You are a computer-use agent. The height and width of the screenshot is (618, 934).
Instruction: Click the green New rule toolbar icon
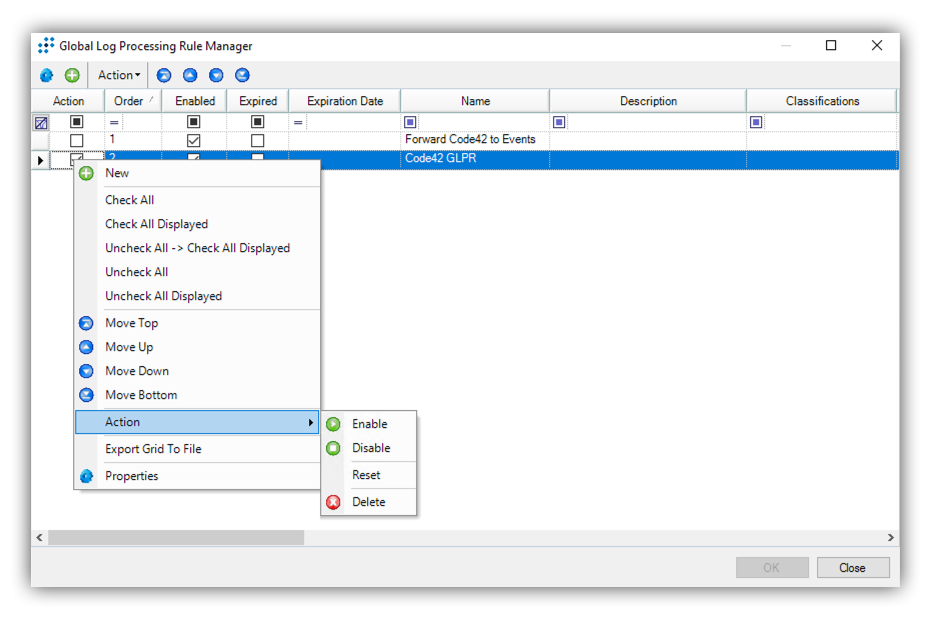pos(72,75)
